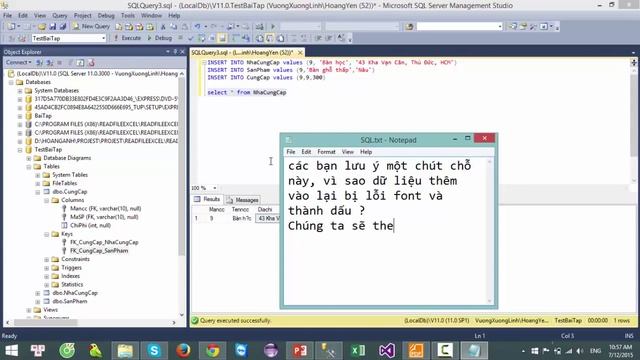Open the Tools menu in SSMS
Screen dimensions: 640x360
coord(128,16)
